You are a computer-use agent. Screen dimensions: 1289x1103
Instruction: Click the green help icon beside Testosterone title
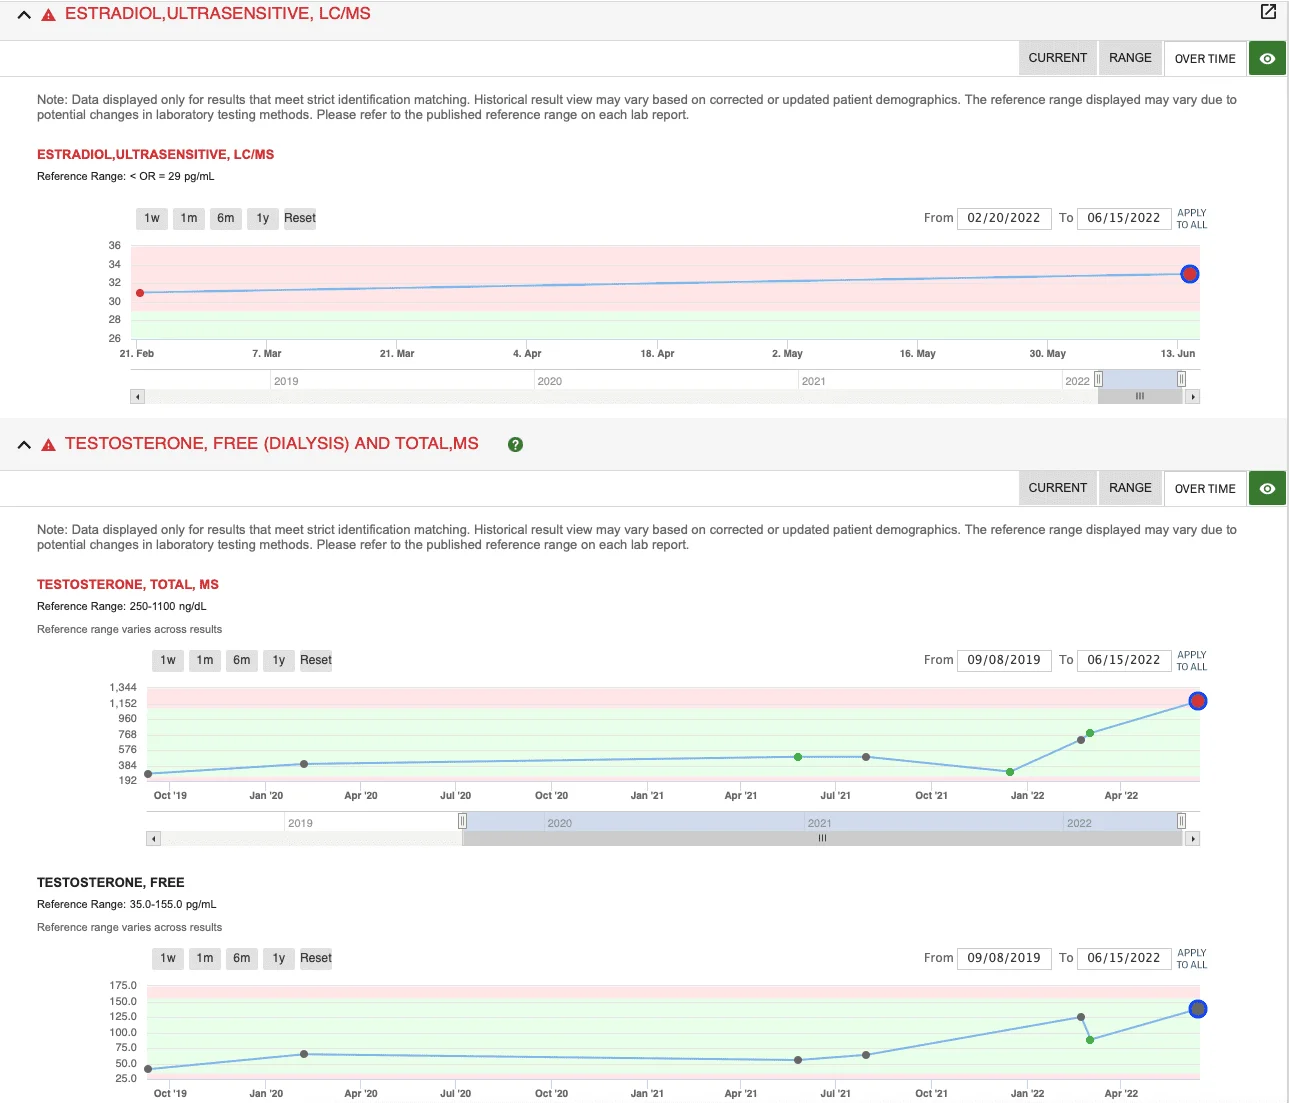click(515, 445)
